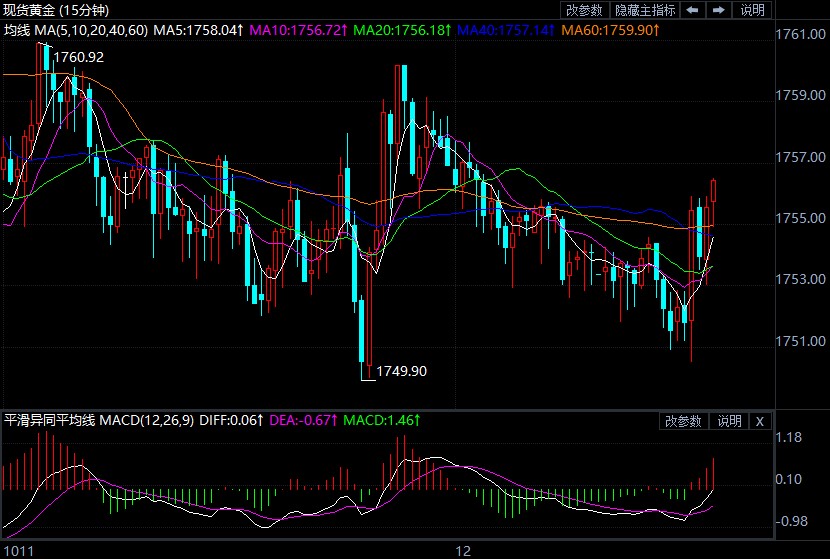Viewport: 830px width, 559px height.
Task: Open the 说明 button in top bar
Action: [752, 10]
